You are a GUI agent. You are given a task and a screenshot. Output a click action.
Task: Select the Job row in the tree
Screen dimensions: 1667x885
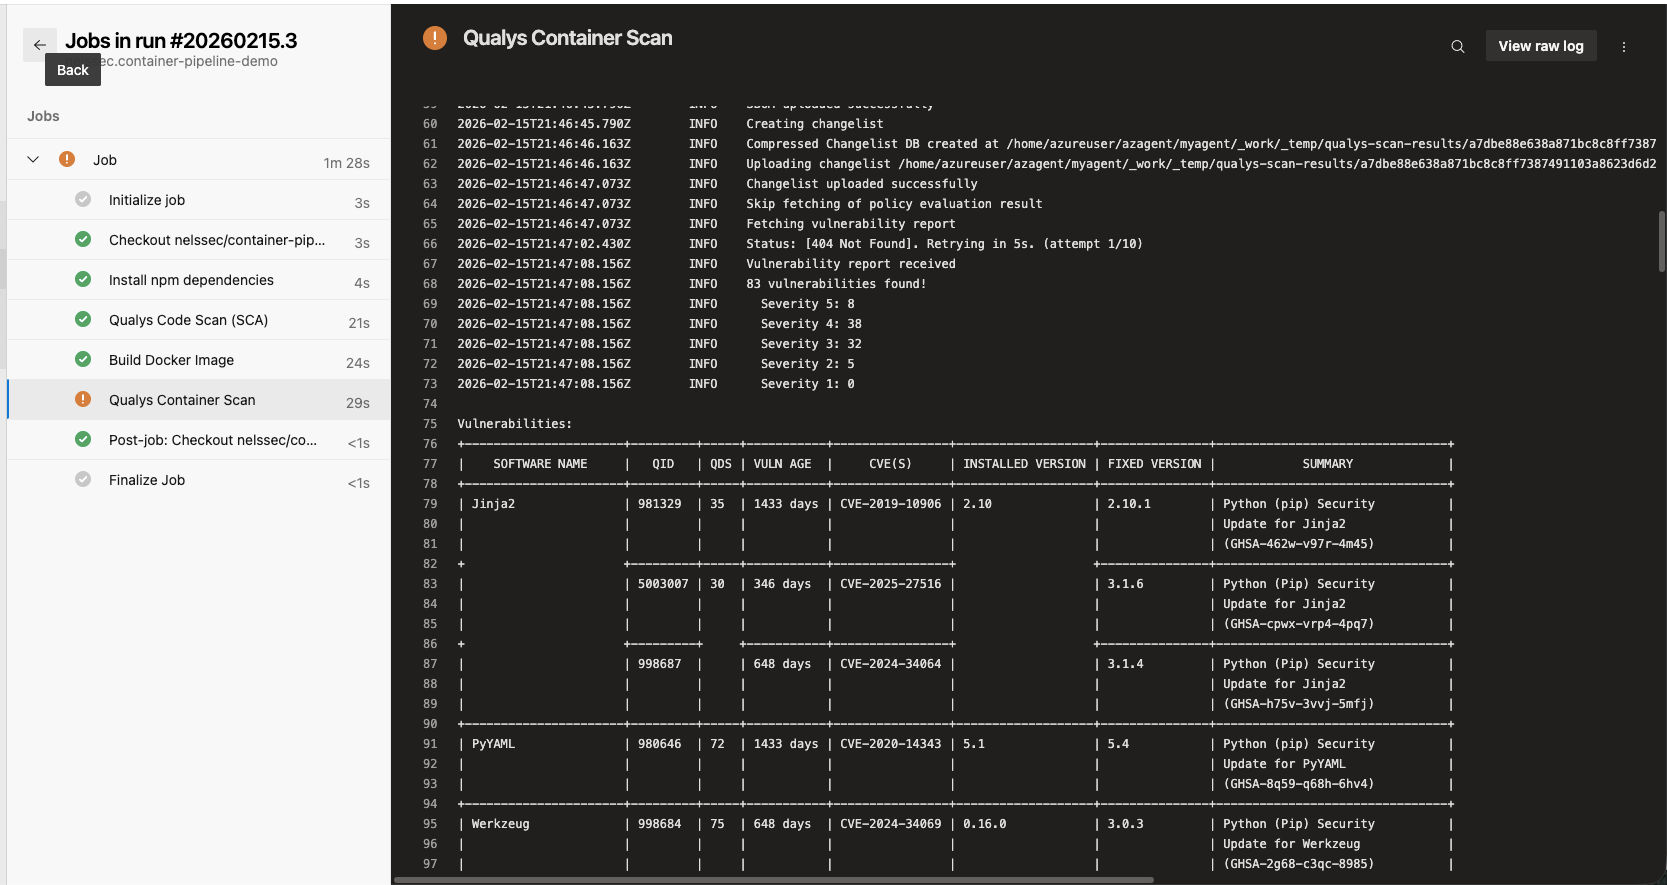coord(198,160)
